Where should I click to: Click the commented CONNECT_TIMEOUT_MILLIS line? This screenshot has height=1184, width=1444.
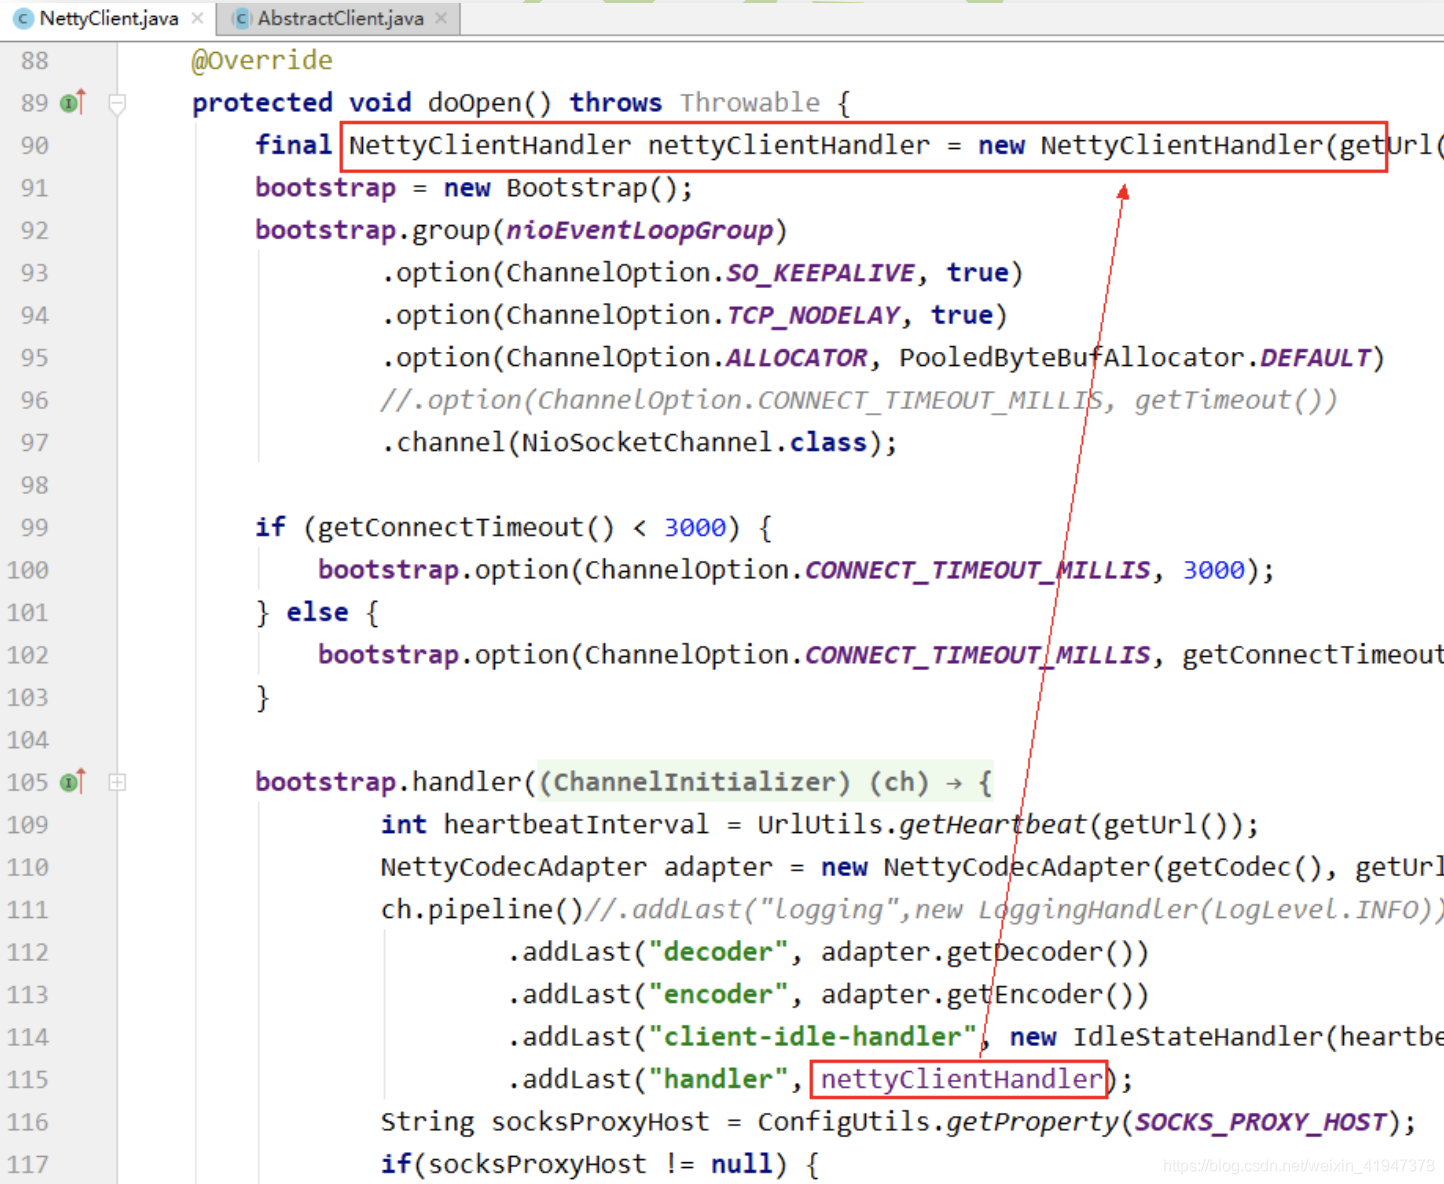(858, 401)
